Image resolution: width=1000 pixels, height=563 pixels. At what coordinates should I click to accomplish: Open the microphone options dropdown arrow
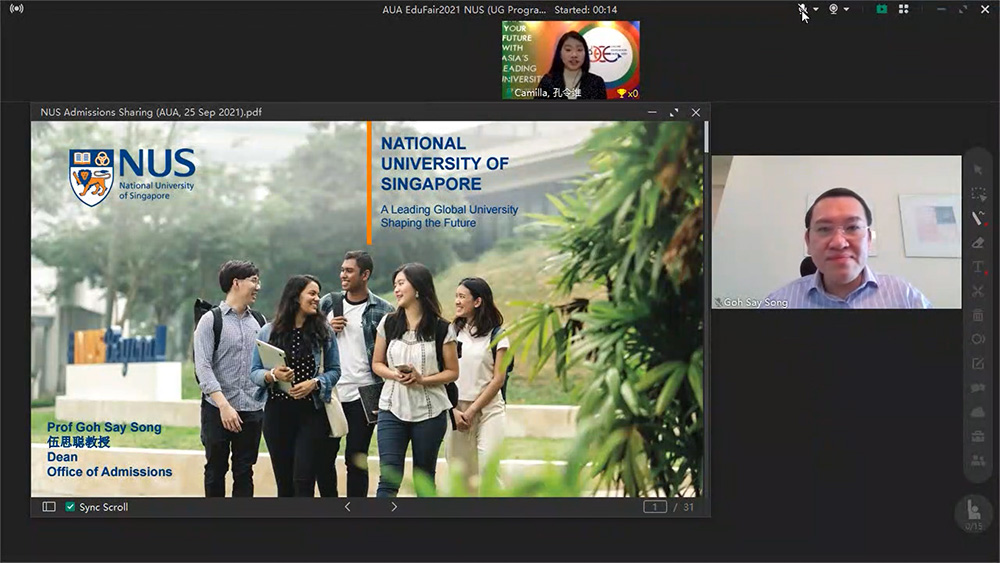coord(816,10)
